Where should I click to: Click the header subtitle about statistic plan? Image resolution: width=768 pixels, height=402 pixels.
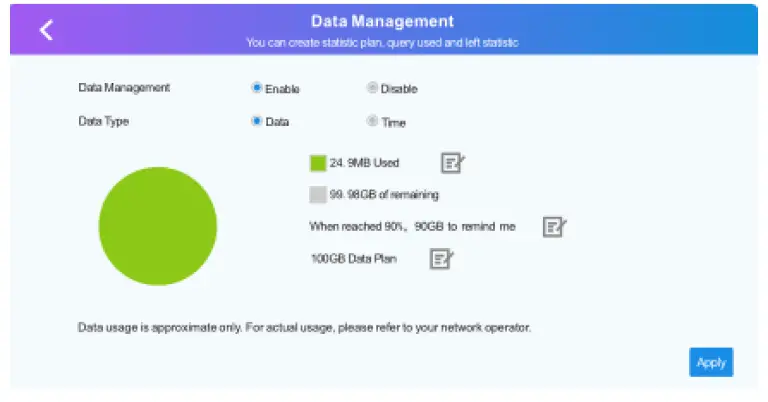point(382,43)
